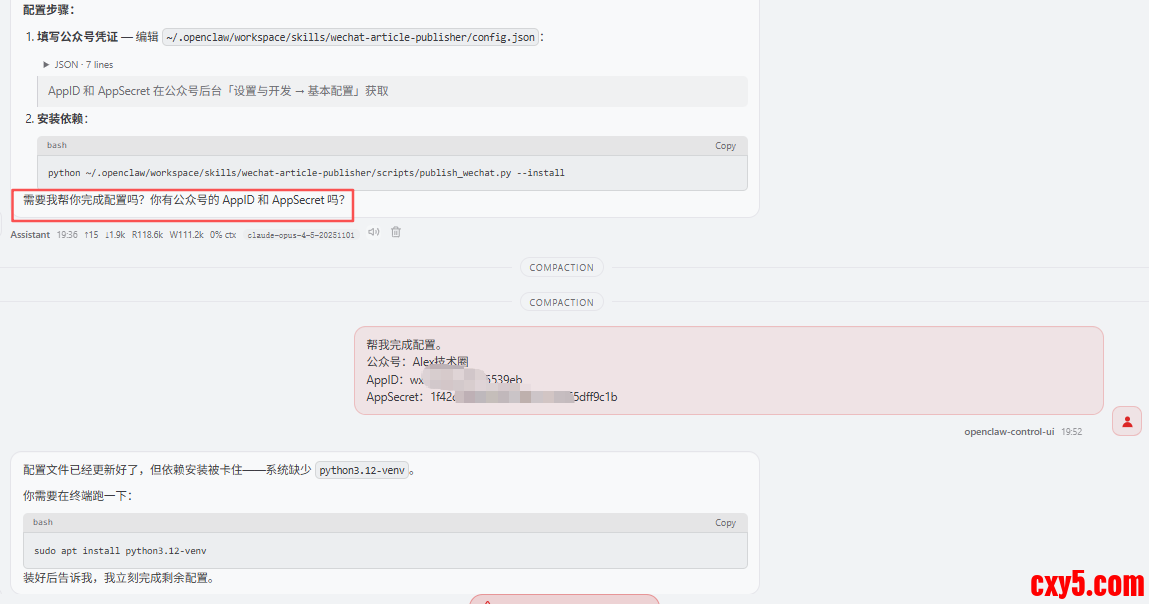Select the 19:52 user message timestamp
The width and height of the screenshot is (1149, 604).
pyautogui.click(x=1071, y=432)
